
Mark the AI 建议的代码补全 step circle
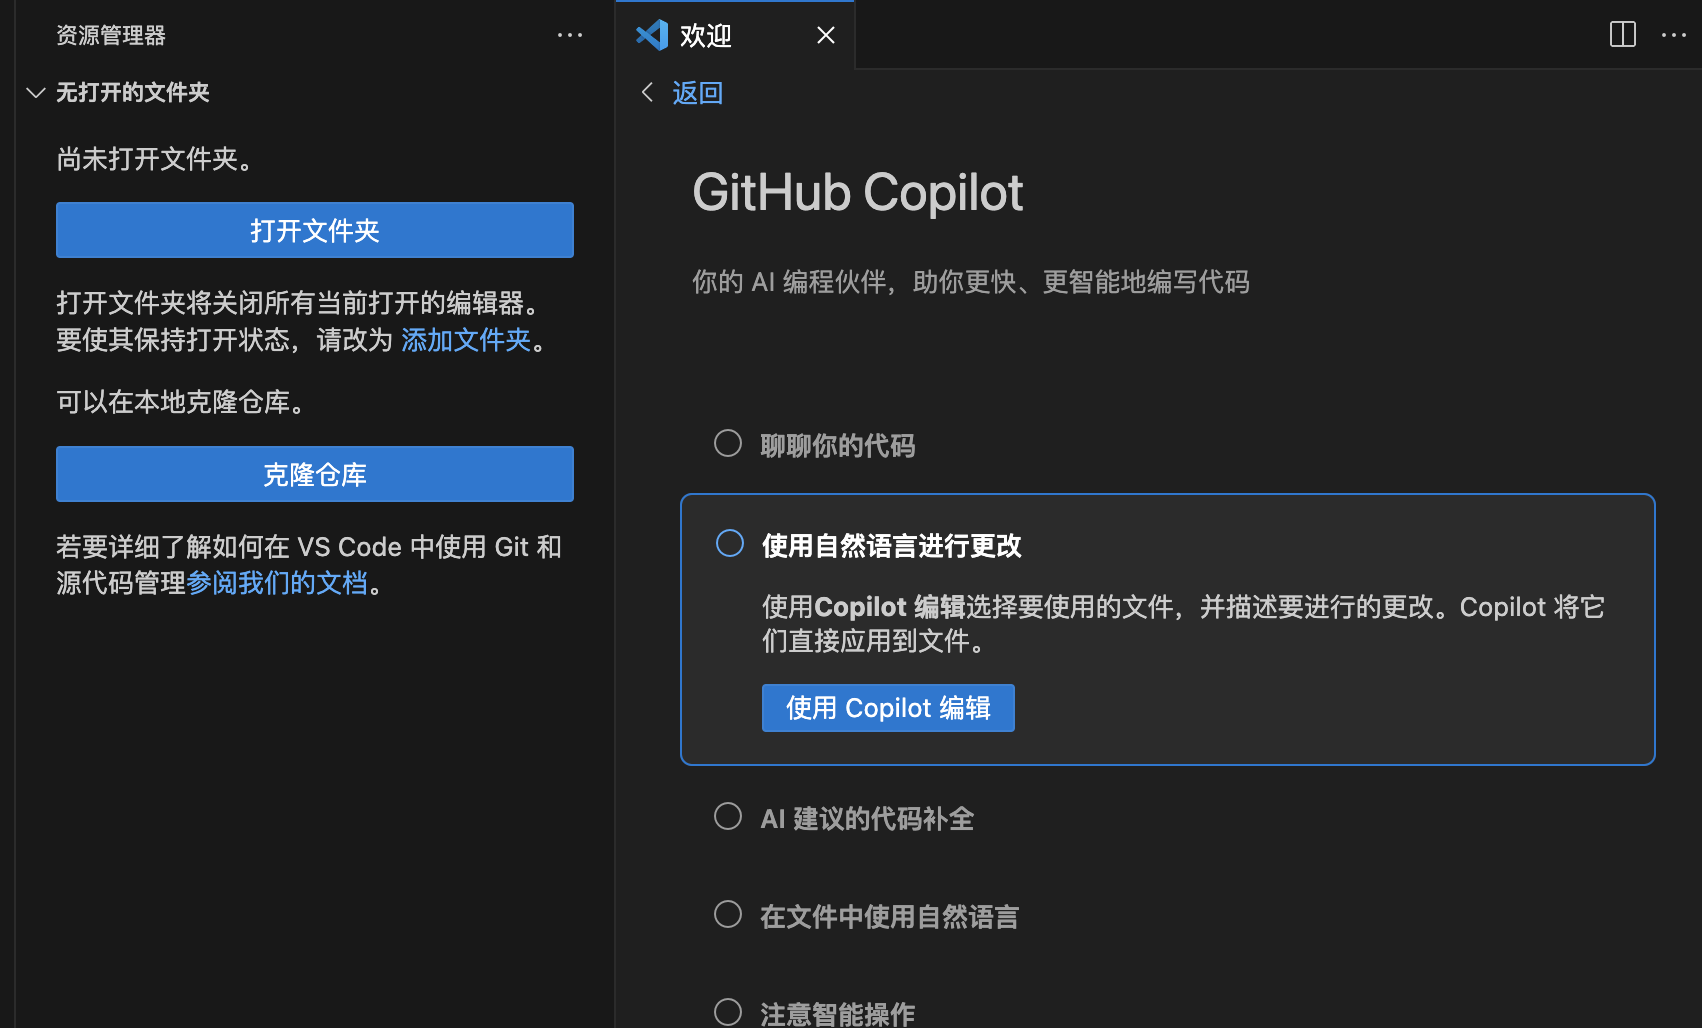[728, 816]
